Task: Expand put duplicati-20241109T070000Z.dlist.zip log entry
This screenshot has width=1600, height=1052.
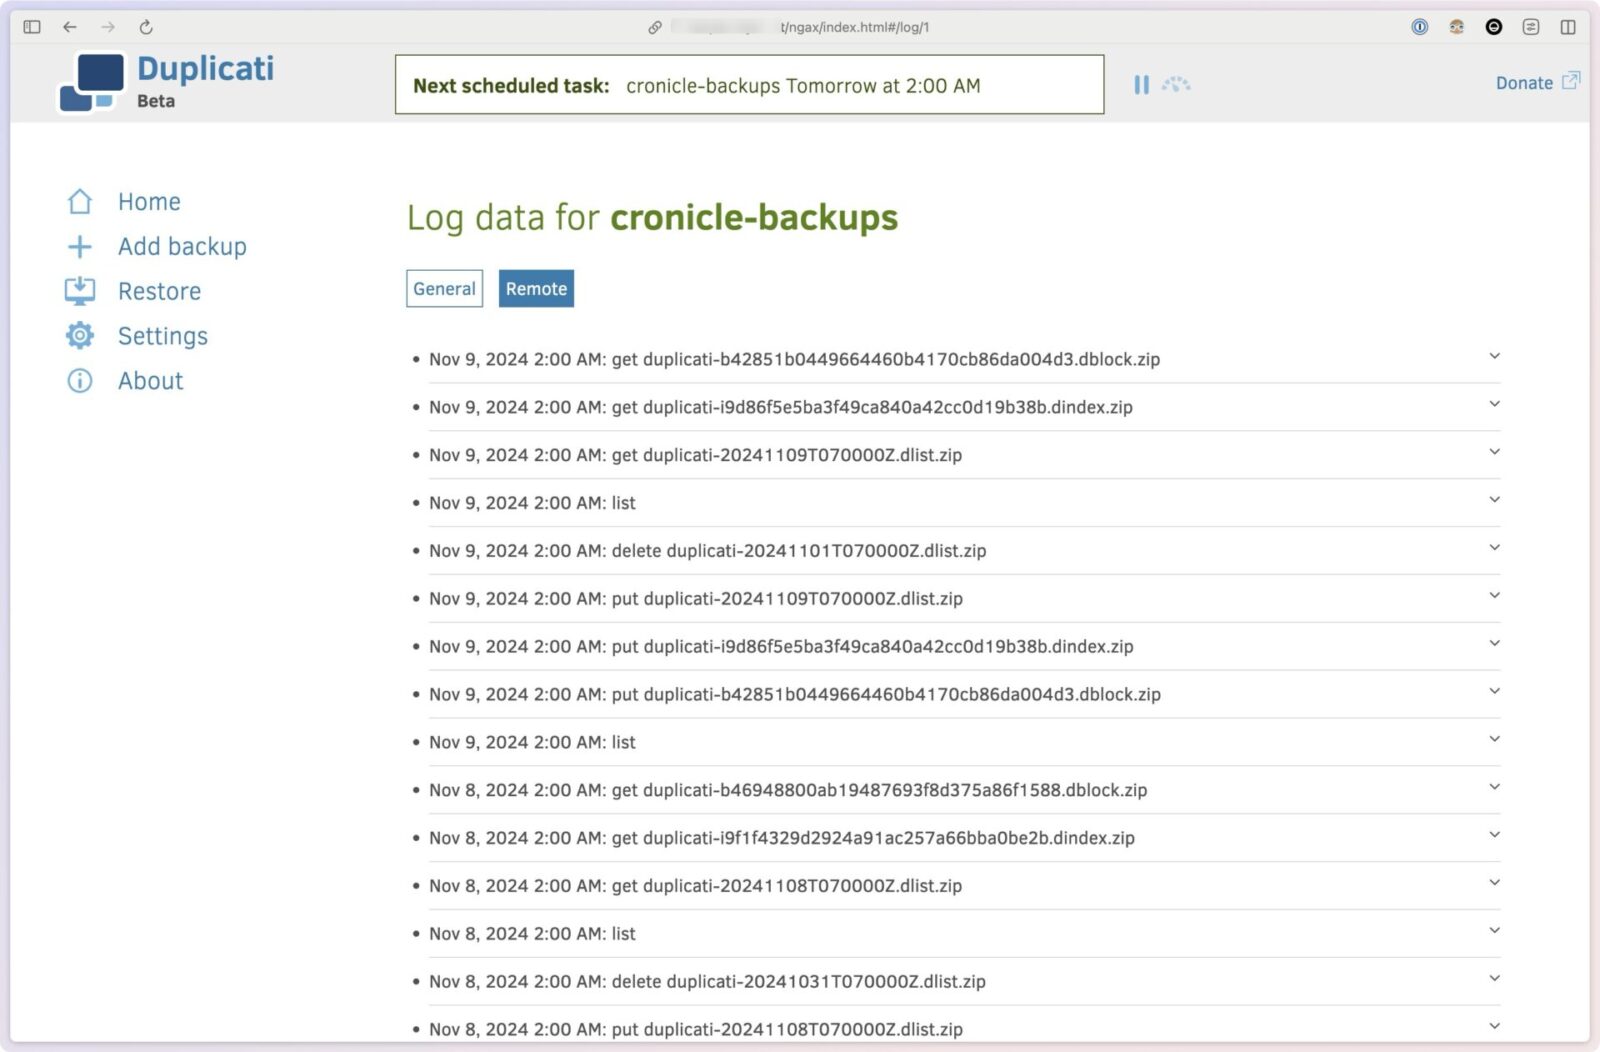Action: (x=1494, y=596)
